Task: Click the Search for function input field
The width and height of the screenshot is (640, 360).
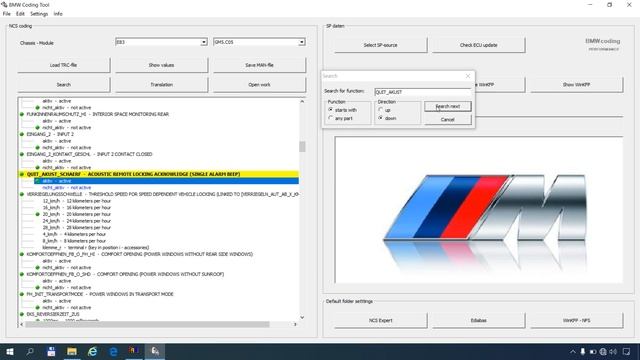Action: 422,92
